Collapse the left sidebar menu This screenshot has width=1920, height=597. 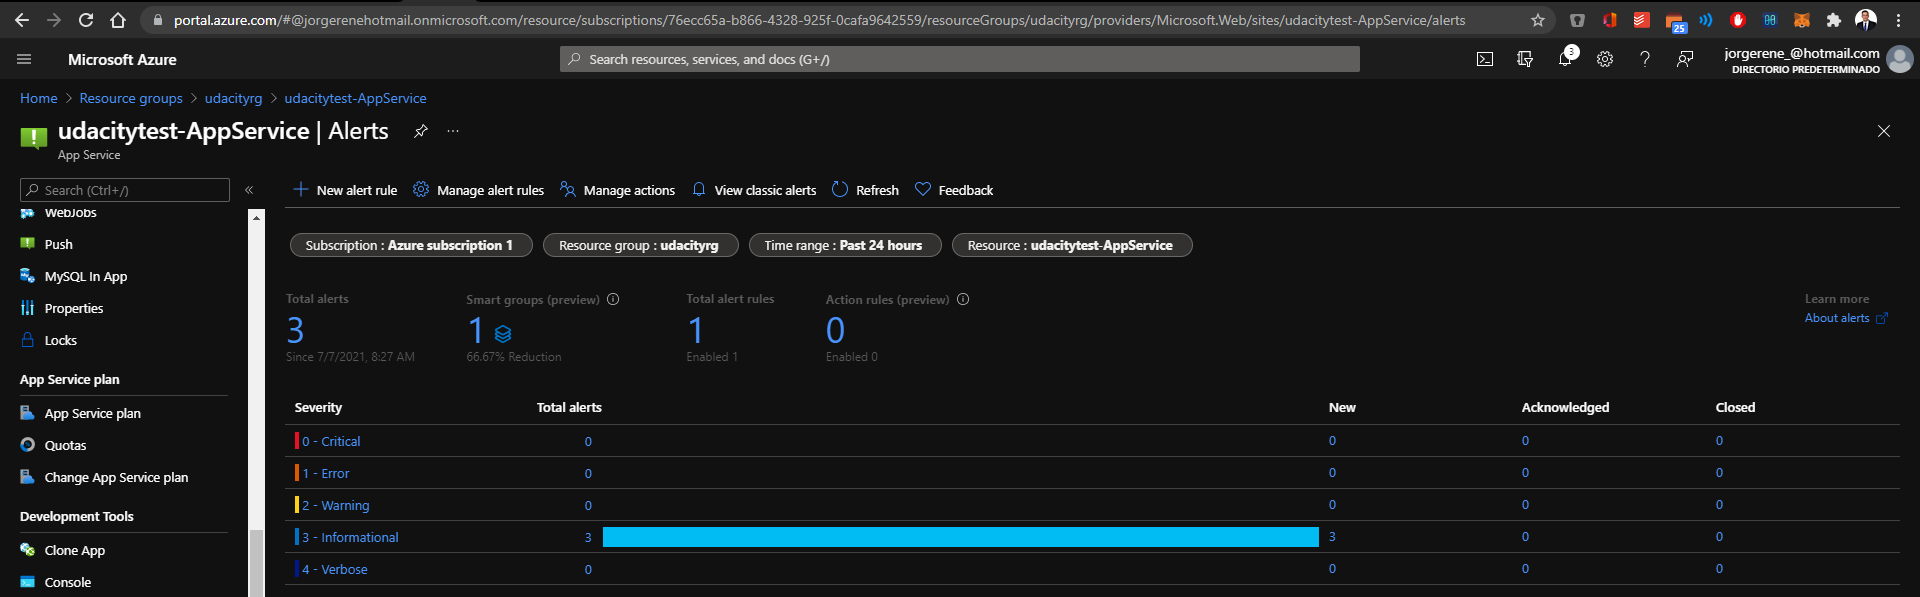(x=249, y=190)
